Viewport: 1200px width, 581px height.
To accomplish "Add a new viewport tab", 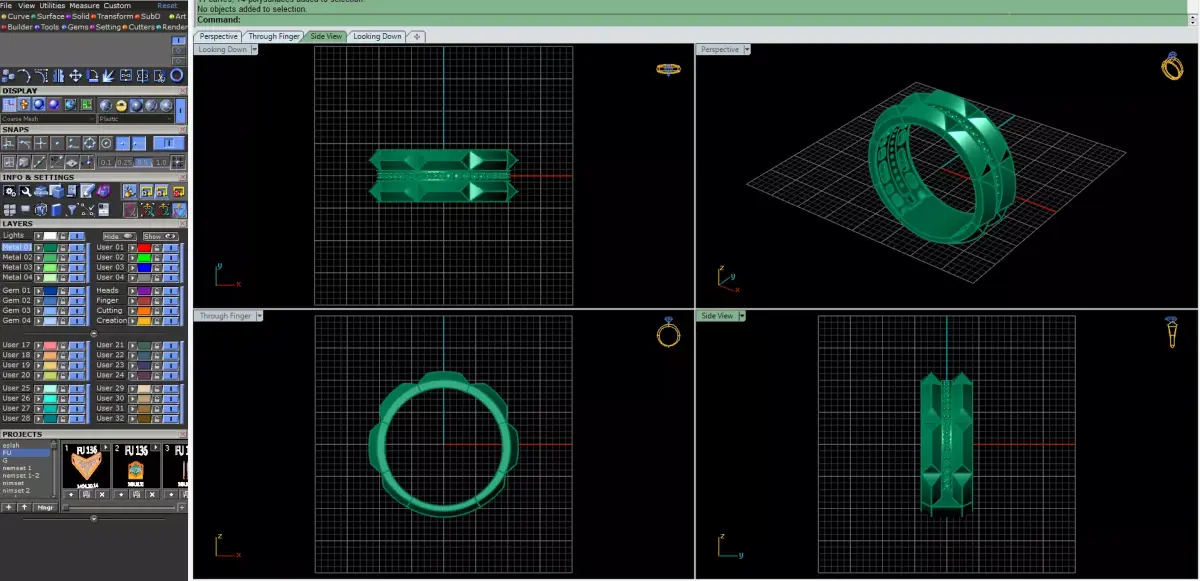I will [x=416, y=36].
